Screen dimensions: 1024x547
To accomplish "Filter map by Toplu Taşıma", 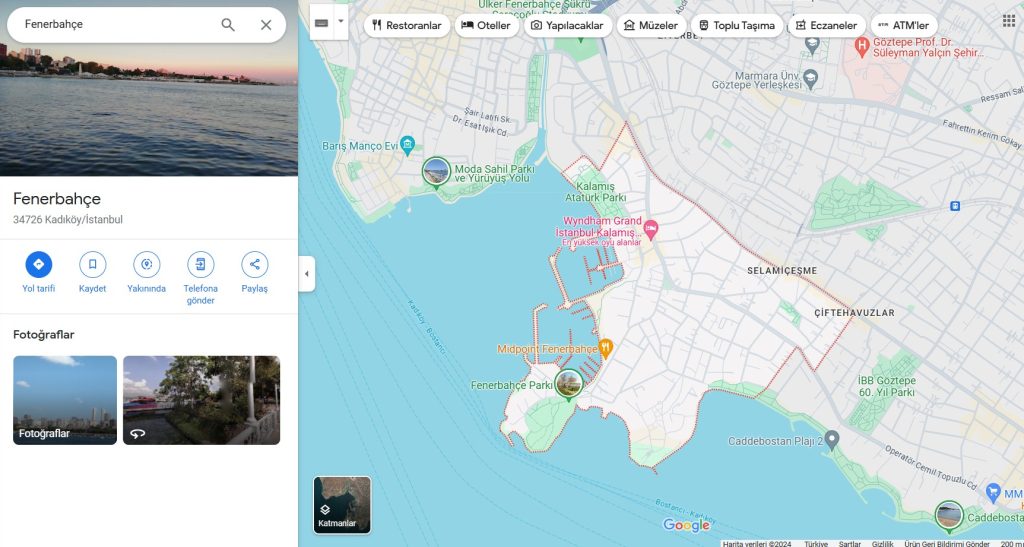I will click(737, 25).
